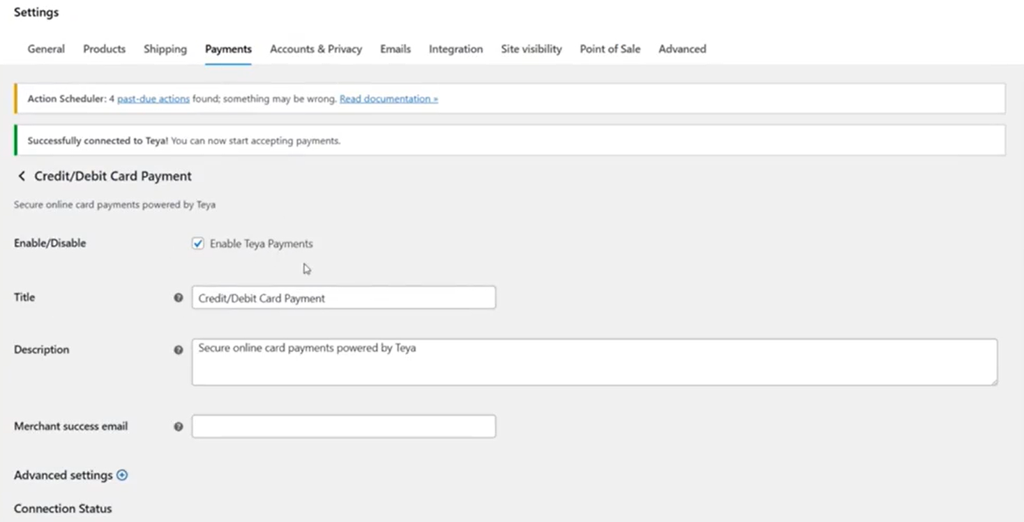Screen dimensions: 1024x522
Task: Click the Successfully connected to Teya! notice text
Action: point(184,140)
